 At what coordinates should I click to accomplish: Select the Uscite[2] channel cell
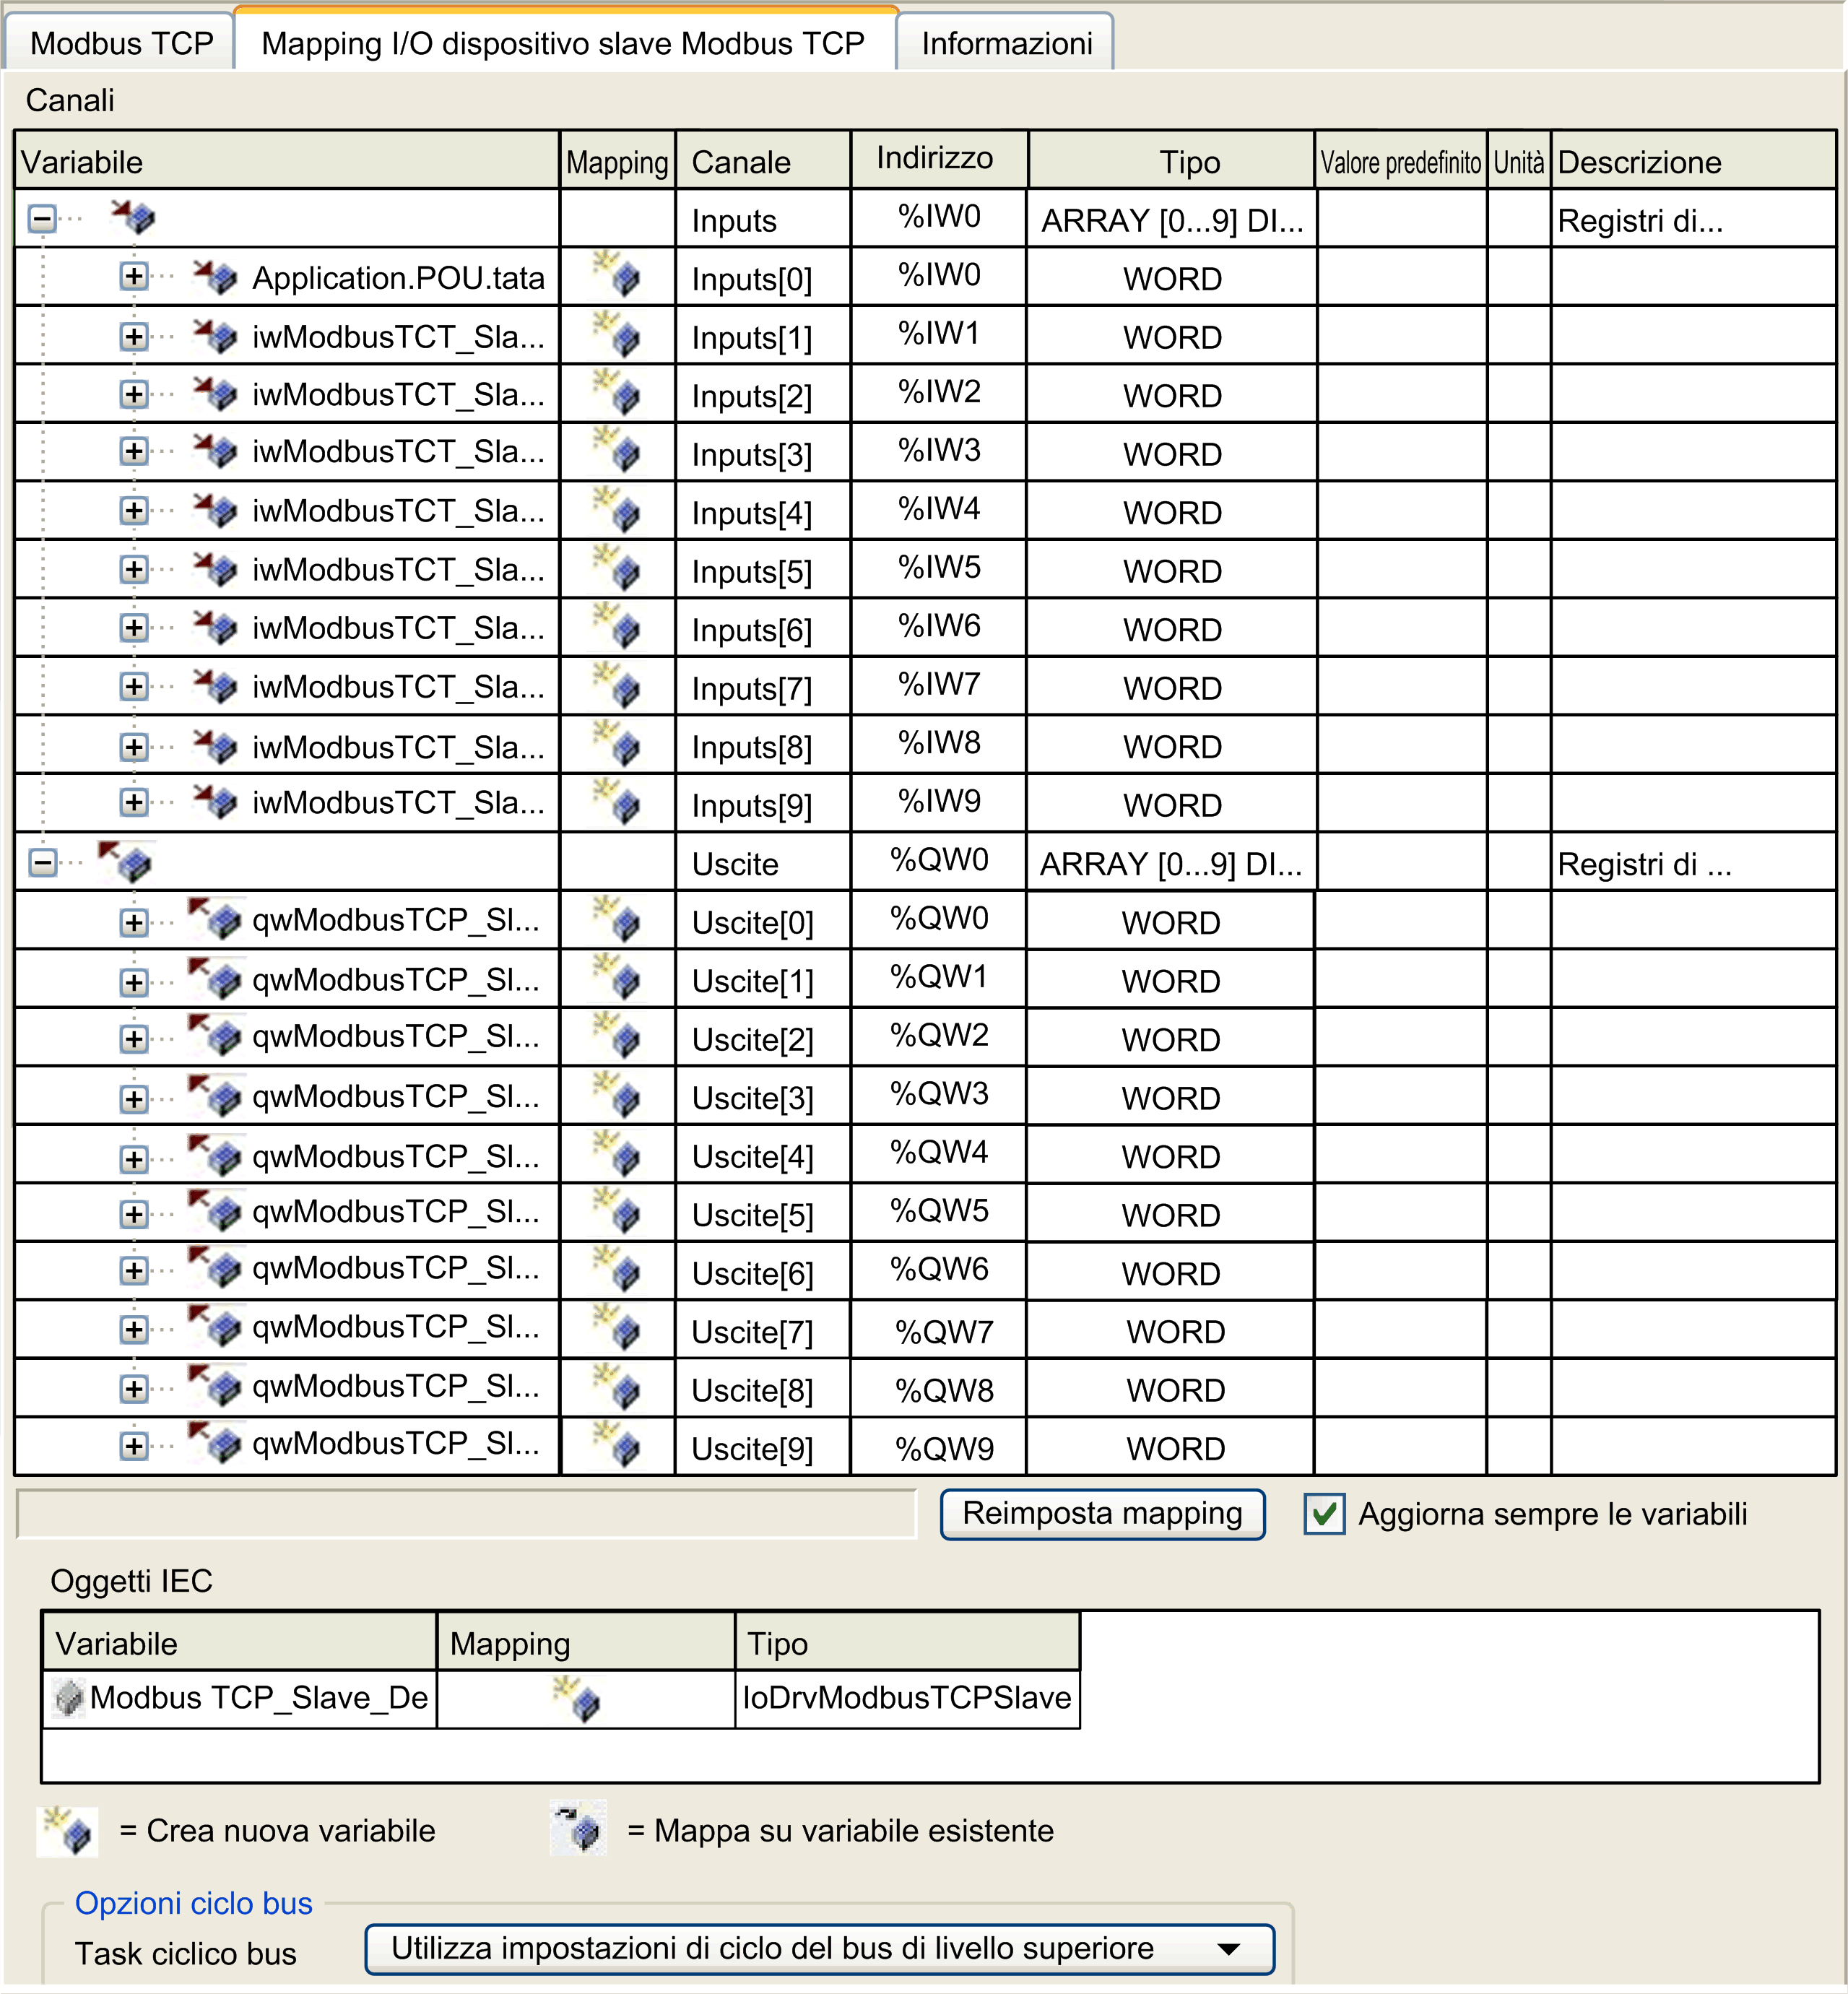point(763,1038)
